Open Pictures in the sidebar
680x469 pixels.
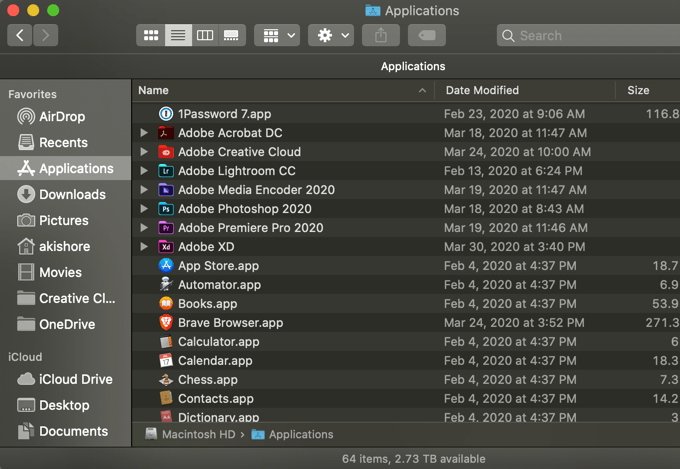65,220
